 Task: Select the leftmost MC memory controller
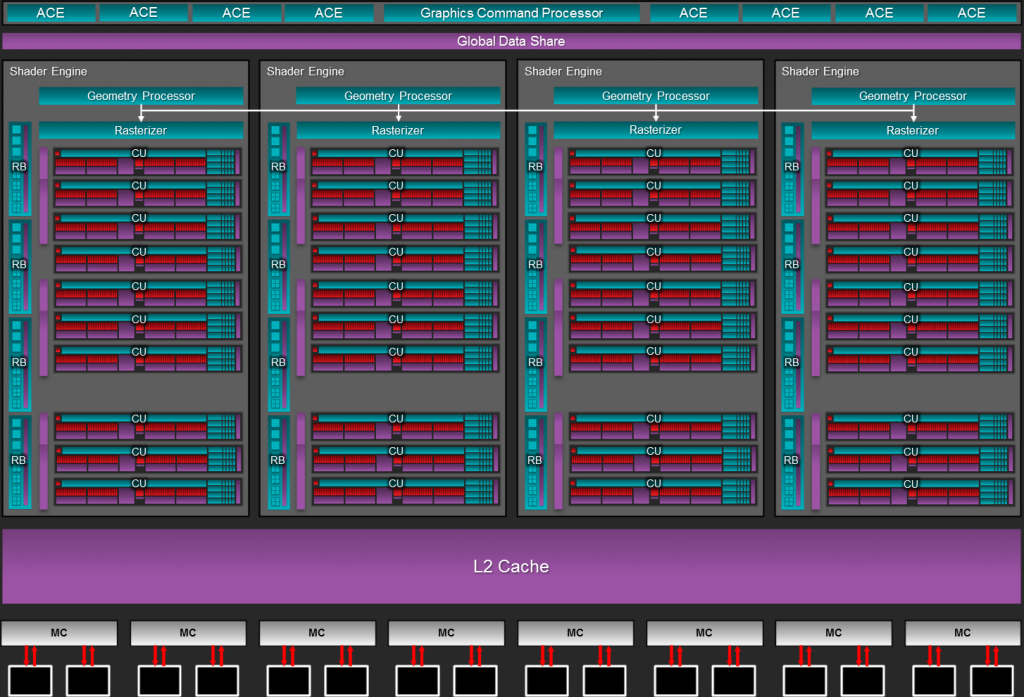click(x=59, y=633)
